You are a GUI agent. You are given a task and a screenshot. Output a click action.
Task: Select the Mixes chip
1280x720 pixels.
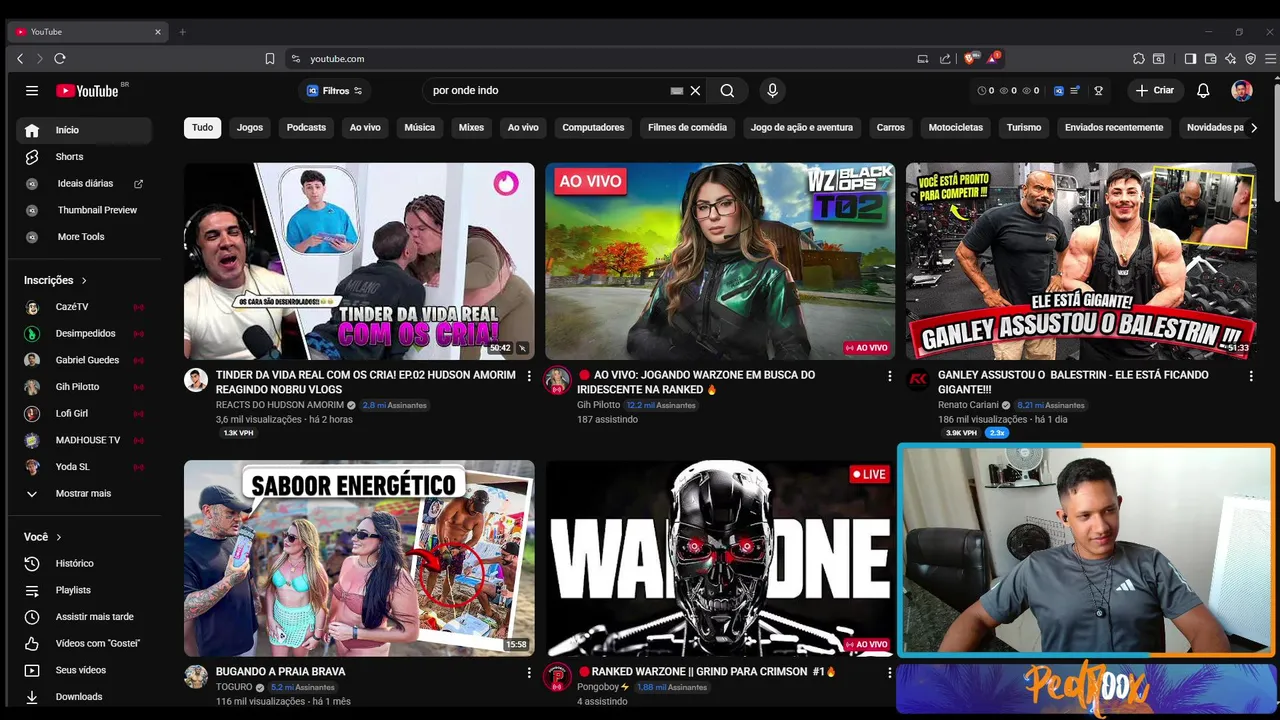[471, 128]
